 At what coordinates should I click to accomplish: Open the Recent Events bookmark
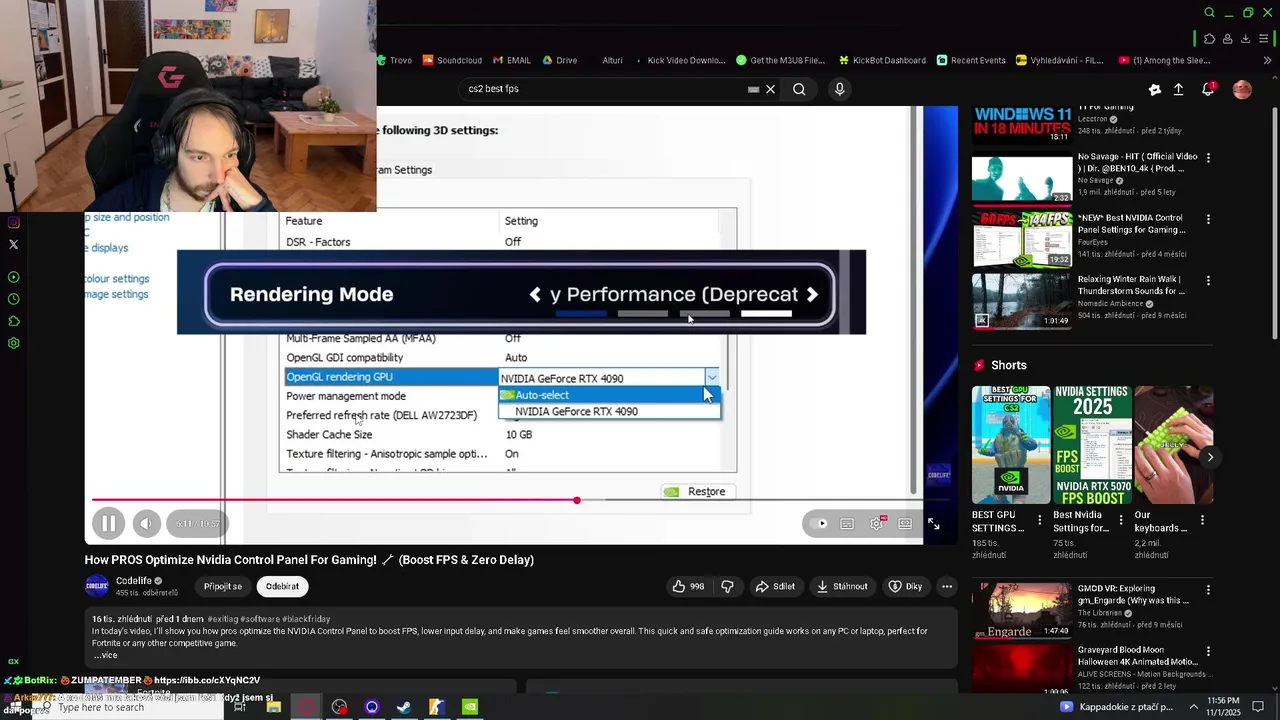coord(971,60)
